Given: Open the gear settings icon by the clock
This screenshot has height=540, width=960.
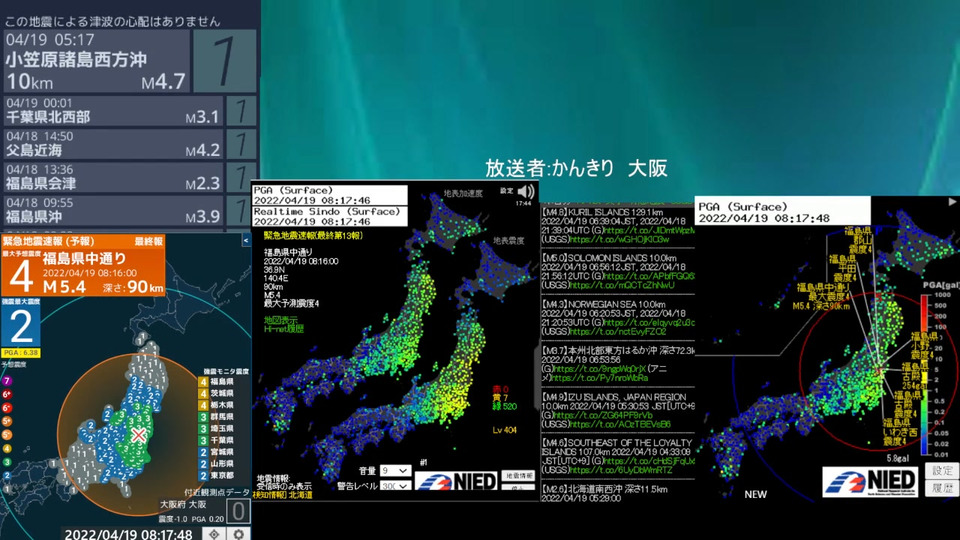Looking at the screenshot, I should click(x=238, y=534).
